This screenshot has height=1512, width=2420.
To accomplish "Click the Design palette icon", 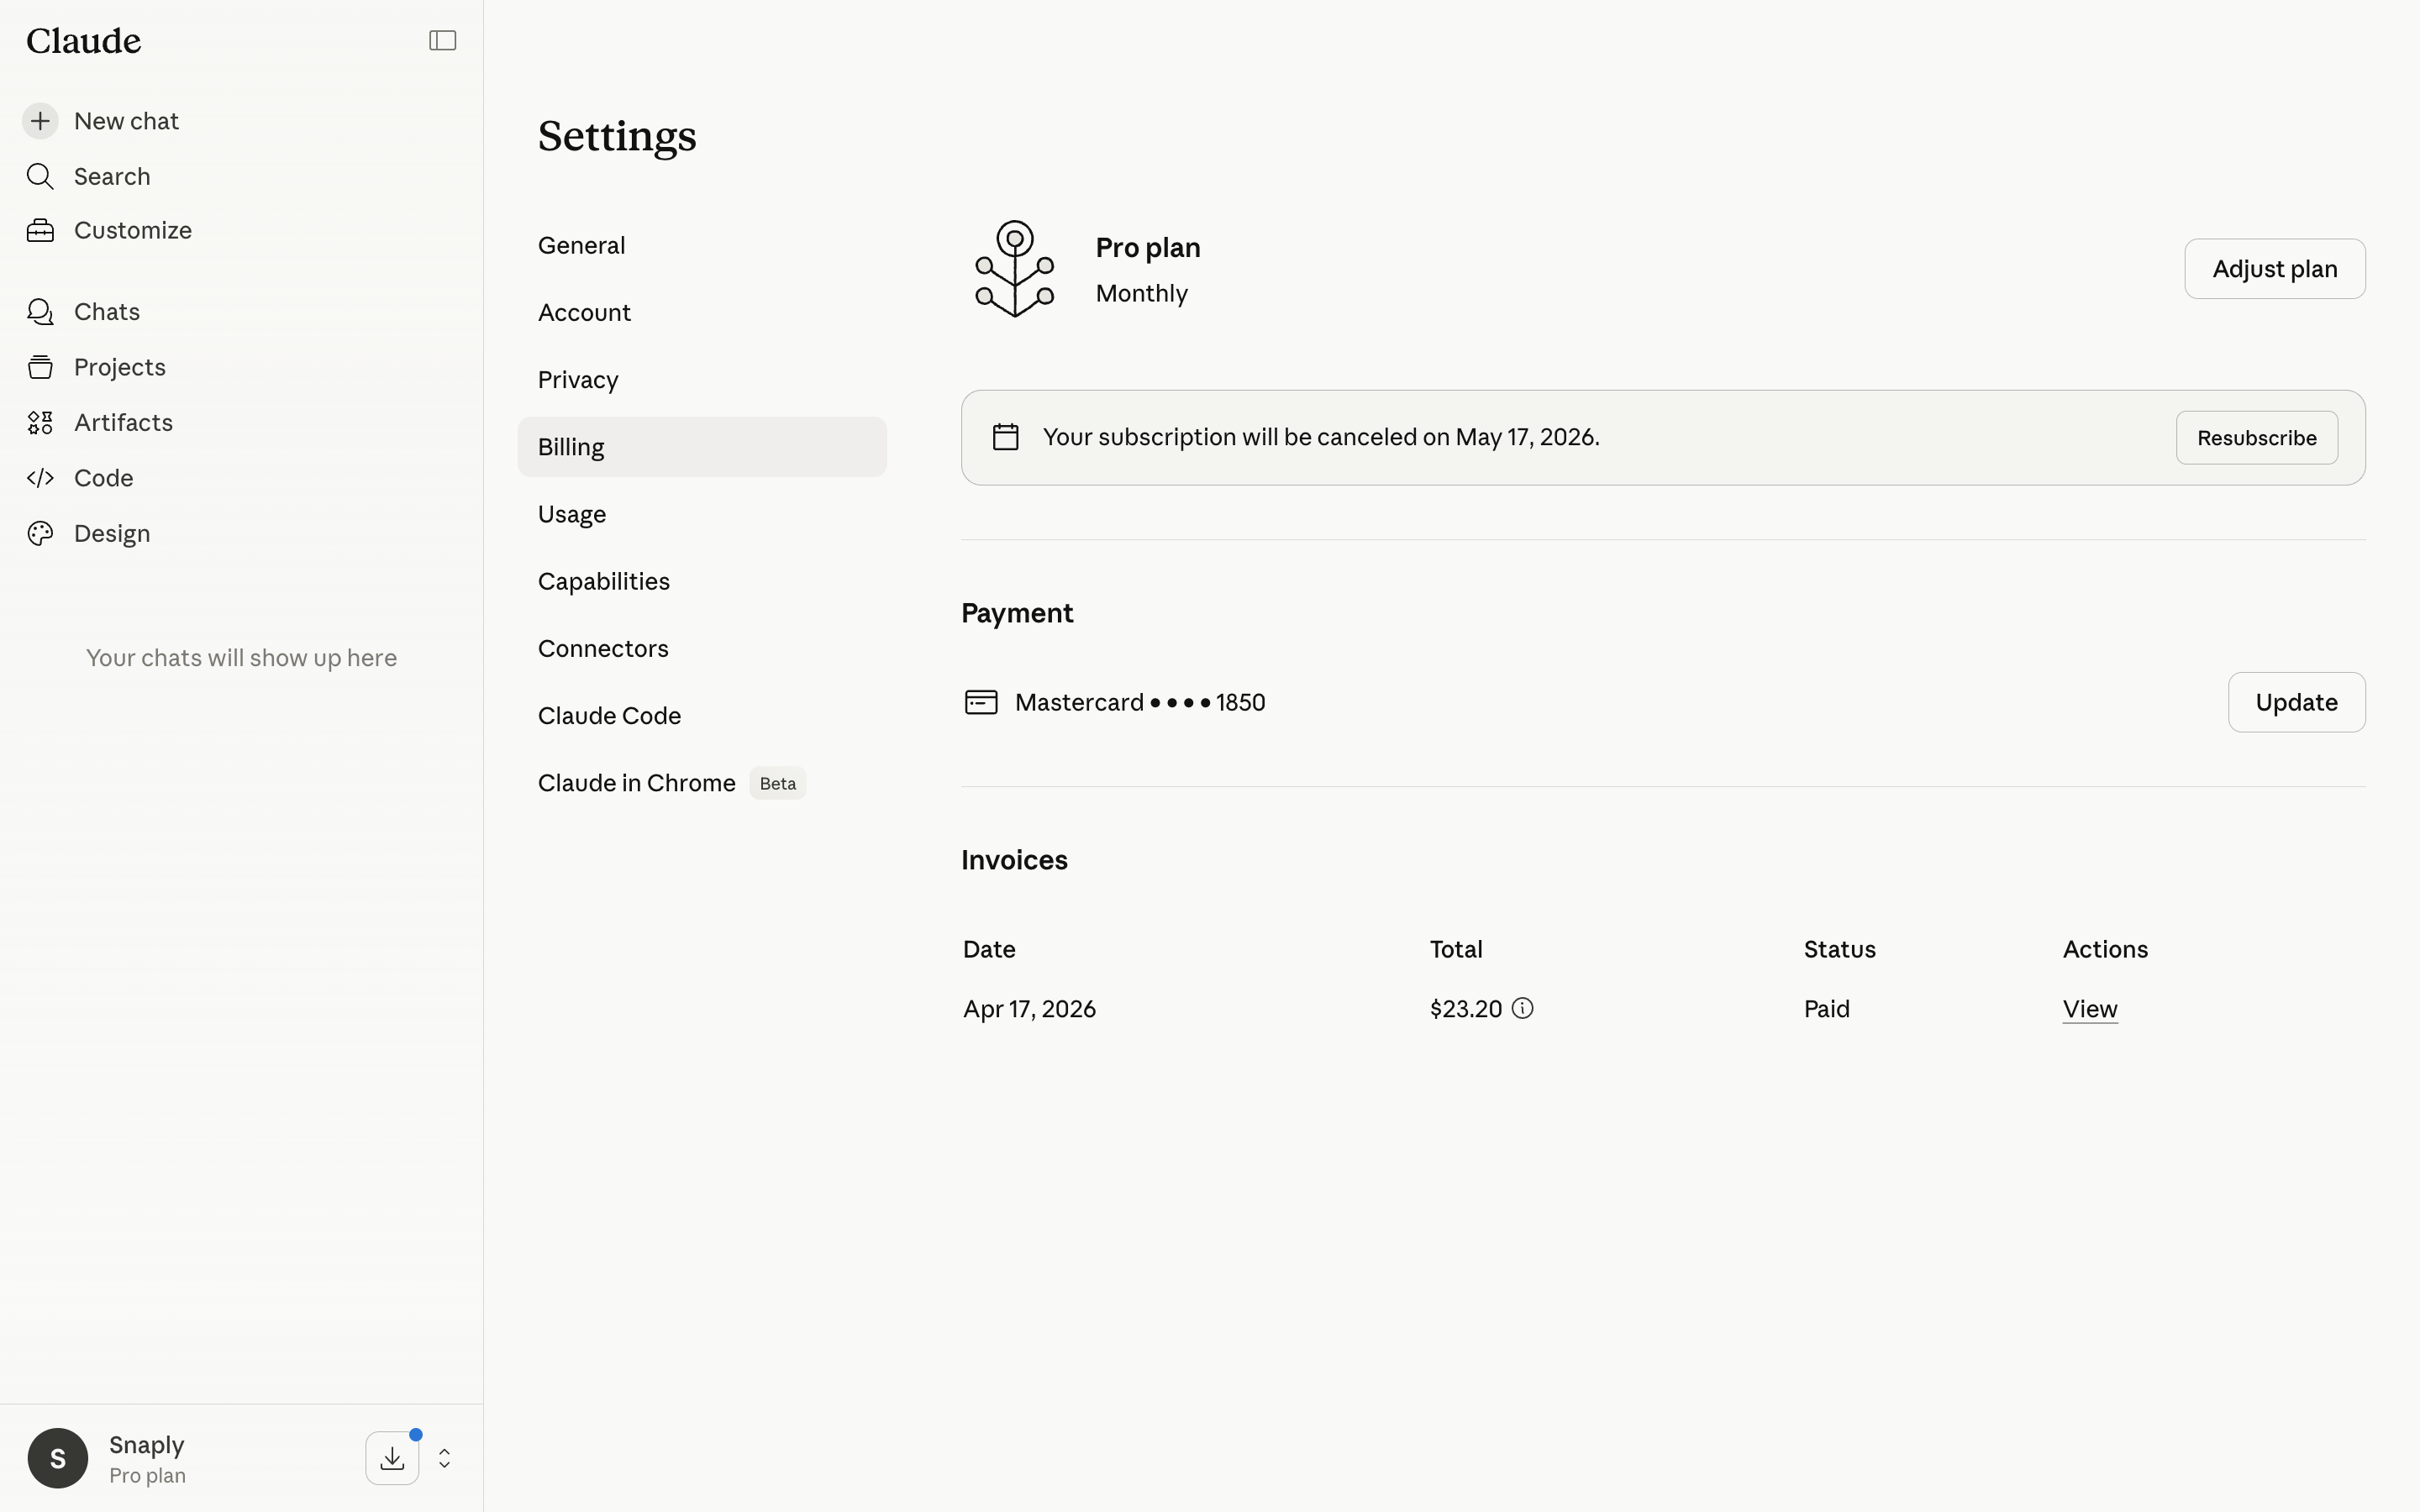I will (40, 533).
